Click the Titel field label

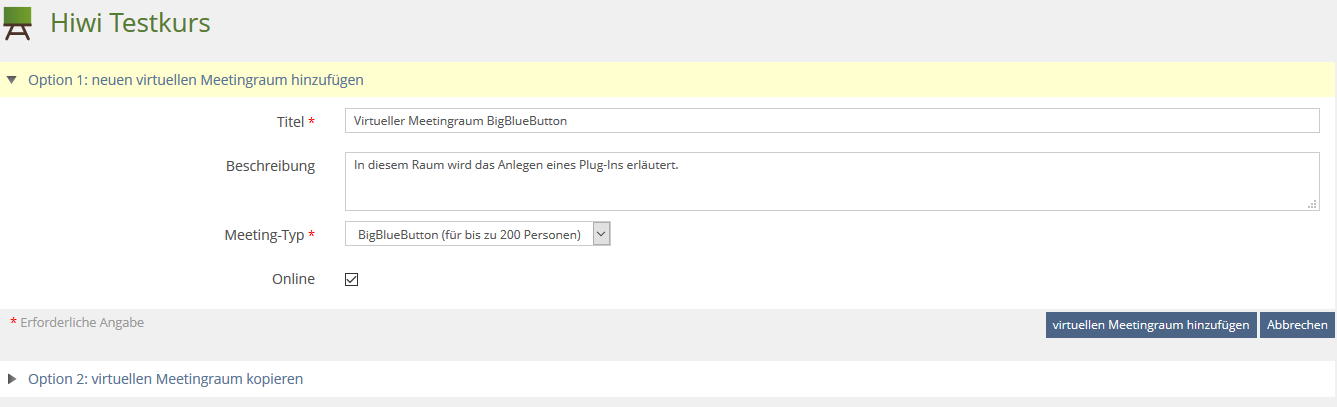pos(290,121)
